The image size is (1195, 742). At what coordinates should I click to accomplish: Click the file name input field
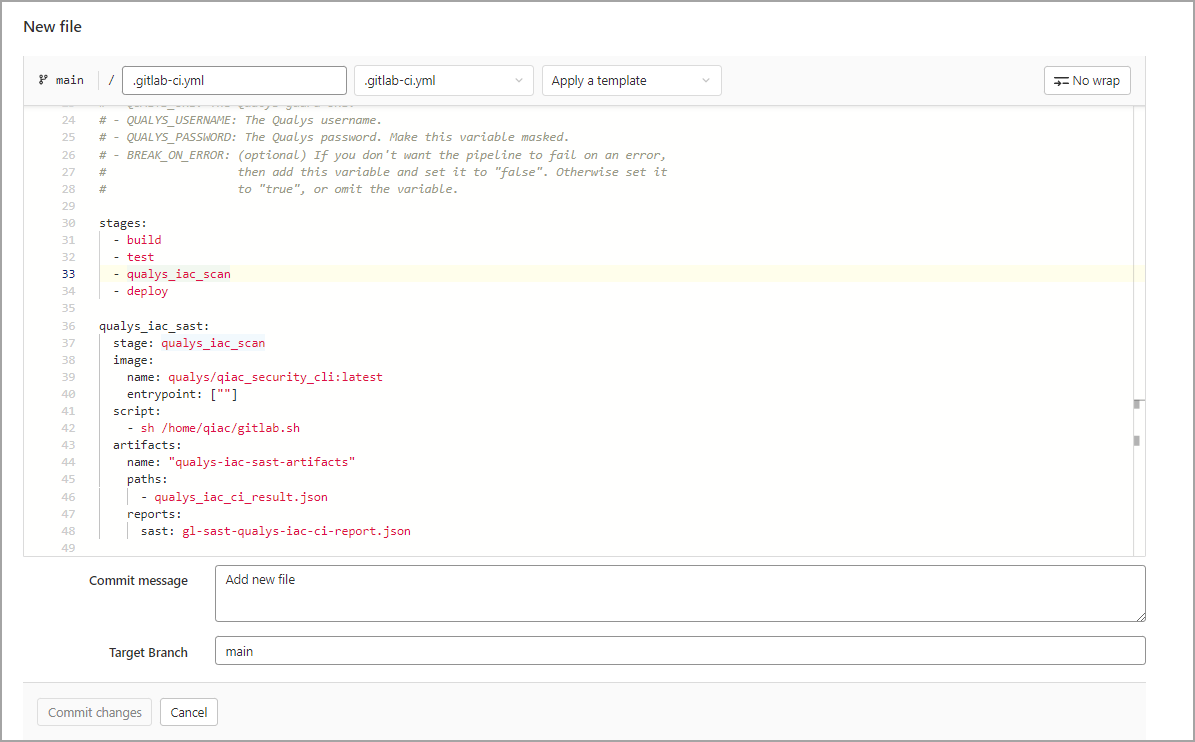234,81
